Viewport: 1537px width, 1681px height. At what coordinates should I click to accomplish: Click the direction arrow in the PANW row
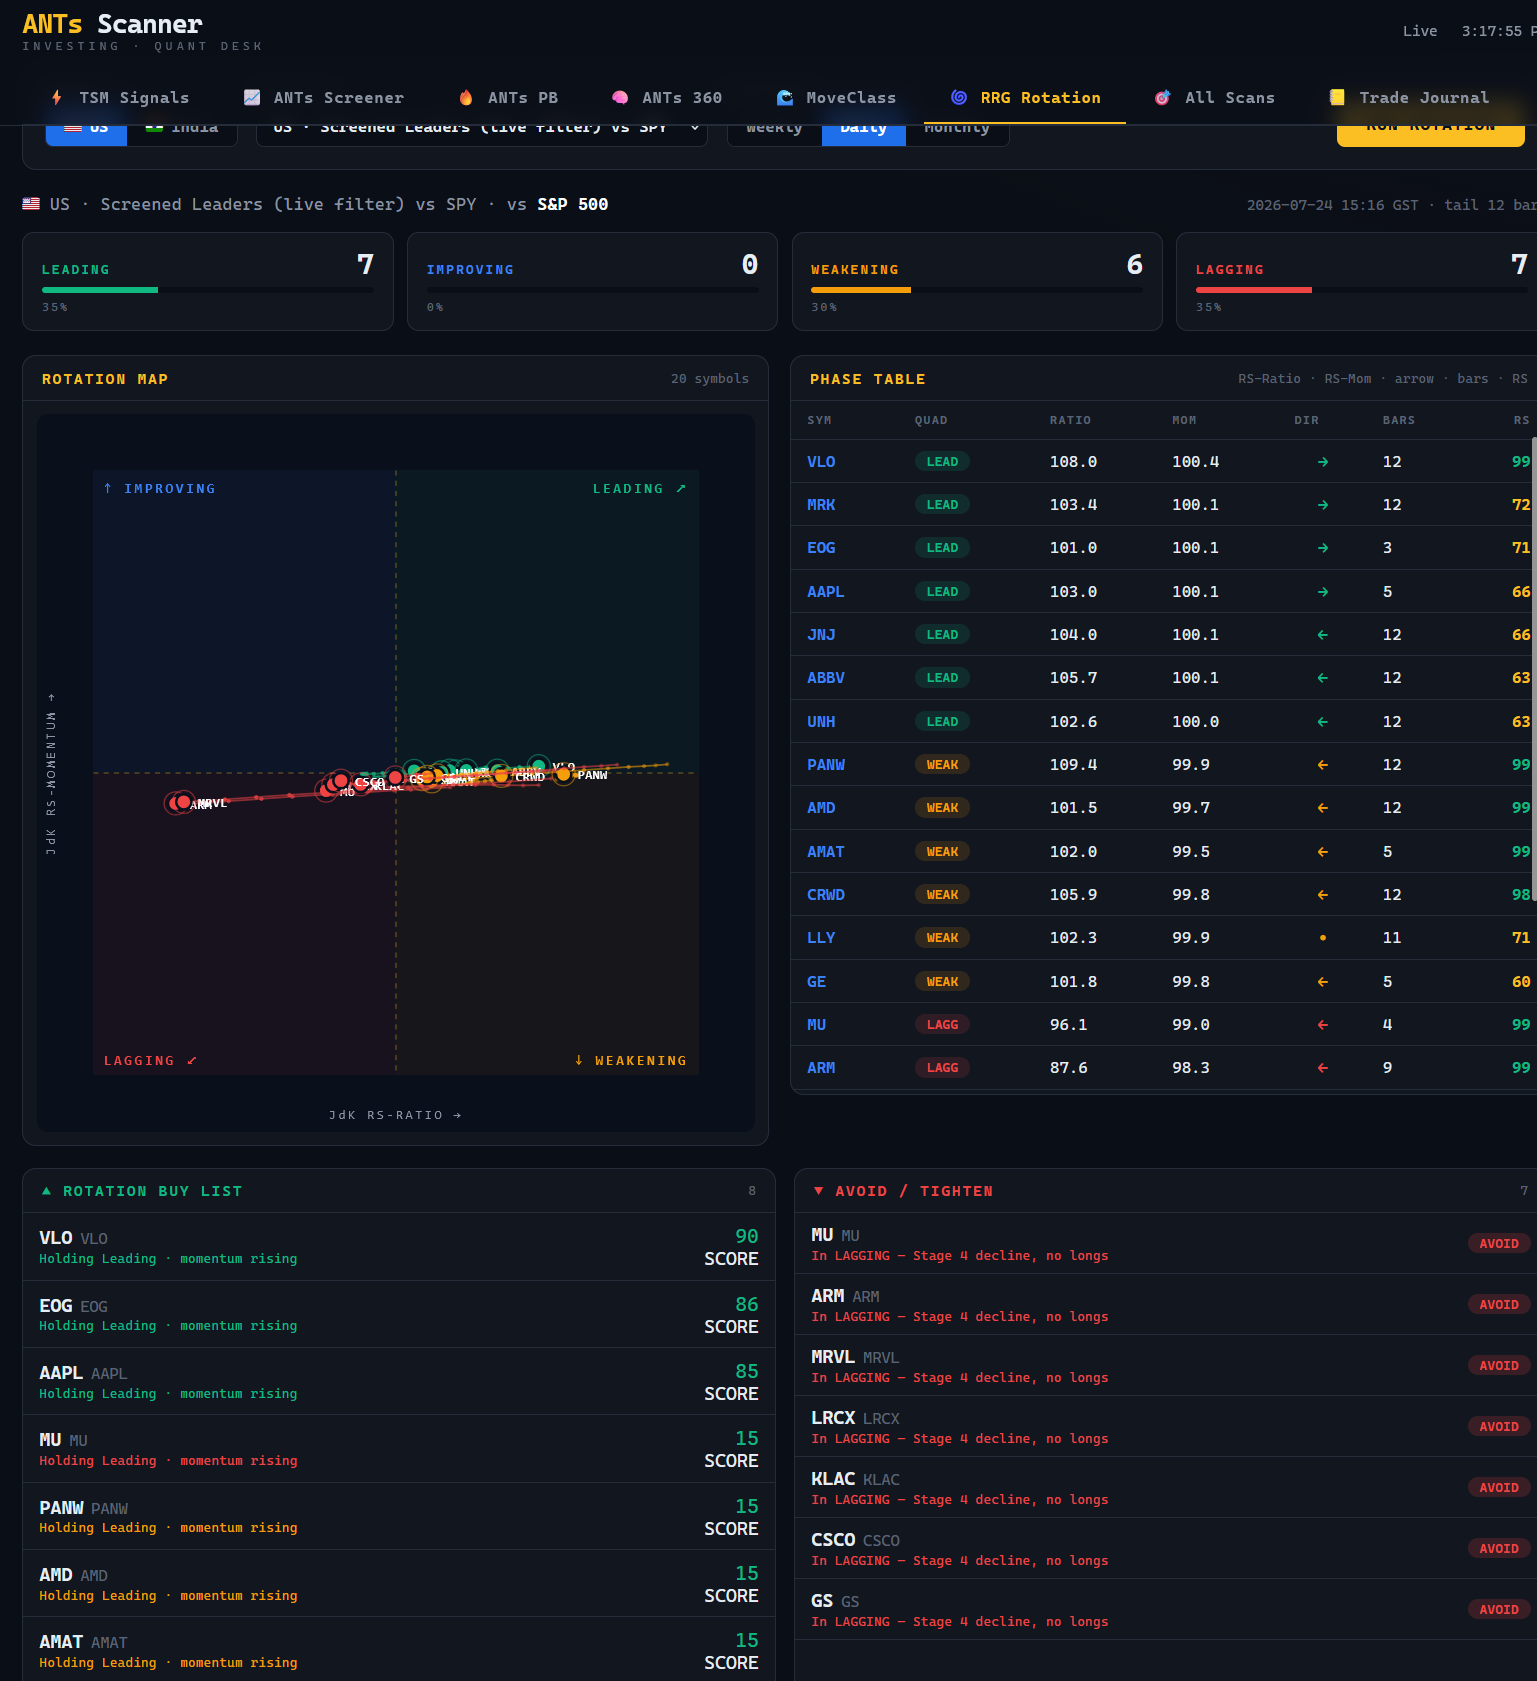click(x=1323, y=765)
